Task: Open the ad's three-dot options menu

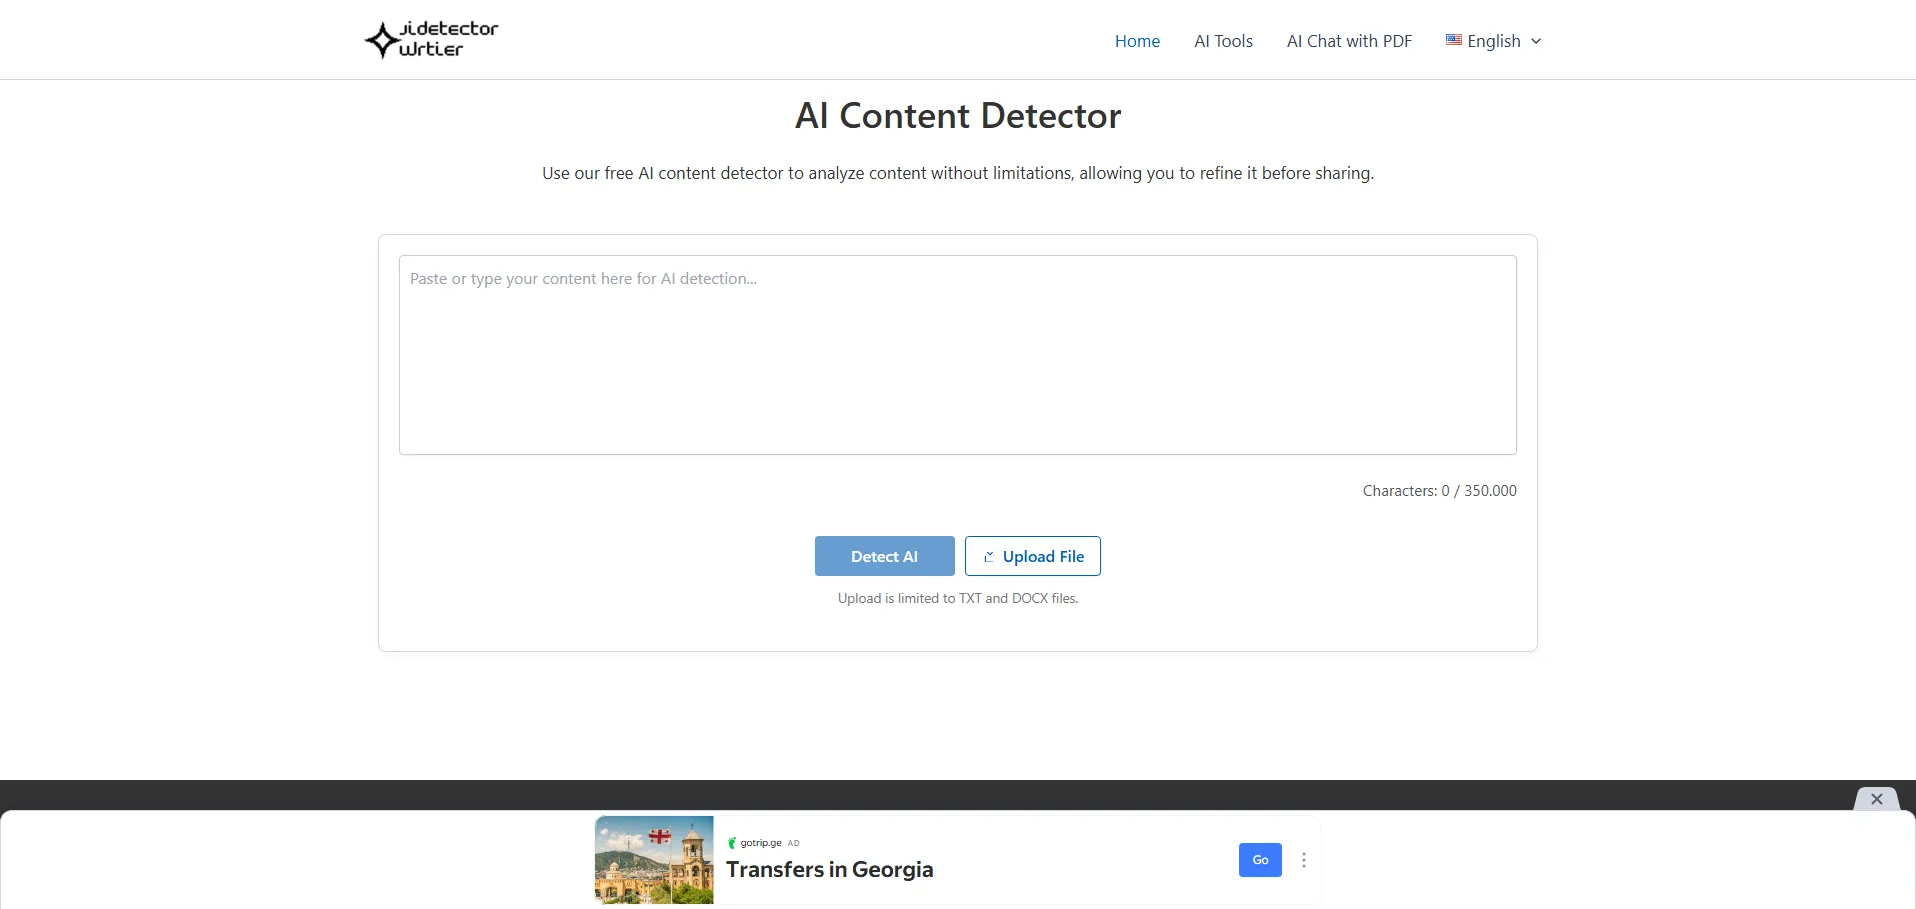Action: (1304, 860)
